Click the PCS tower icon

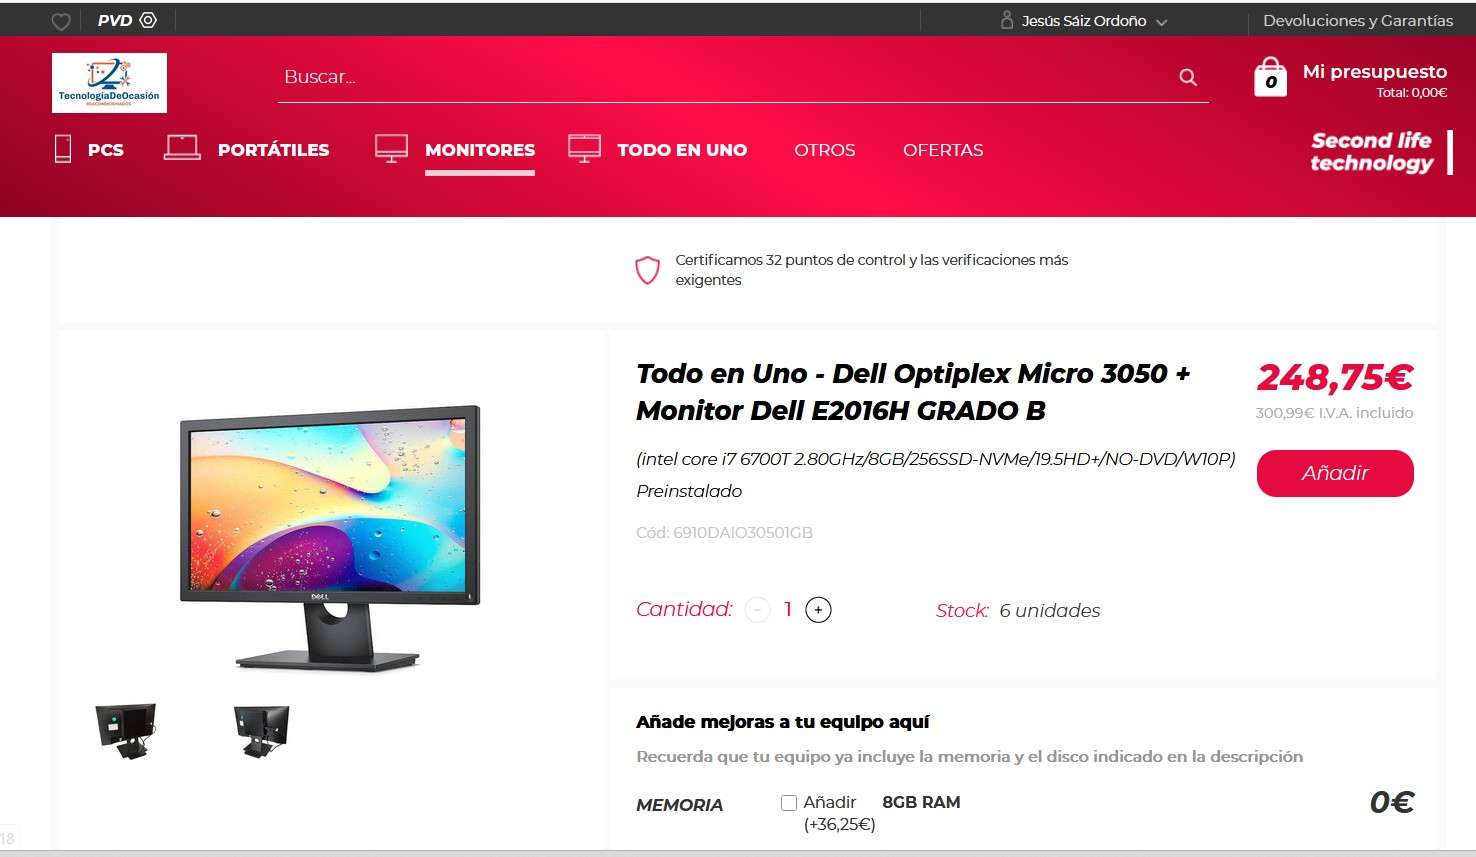(x=63, y=149)
